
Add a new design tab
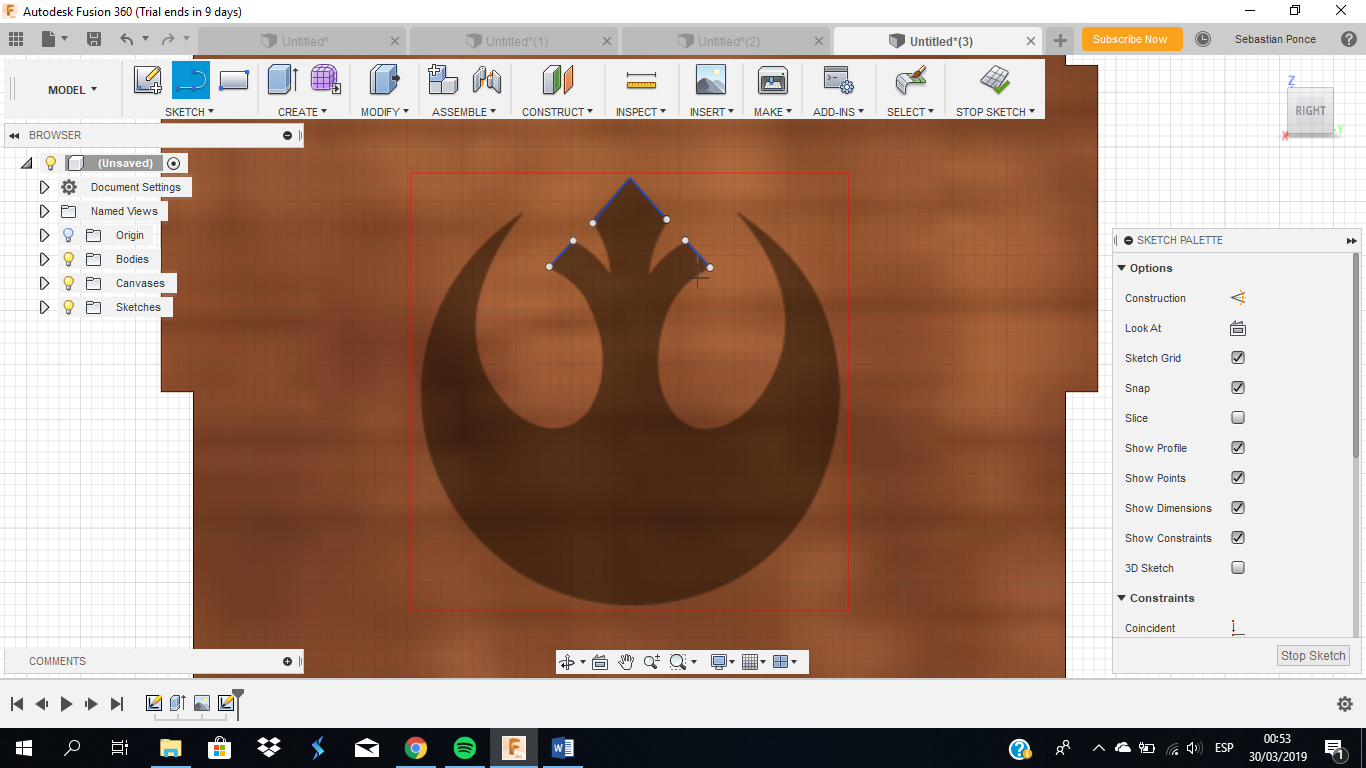click(x=1061, y=41)
